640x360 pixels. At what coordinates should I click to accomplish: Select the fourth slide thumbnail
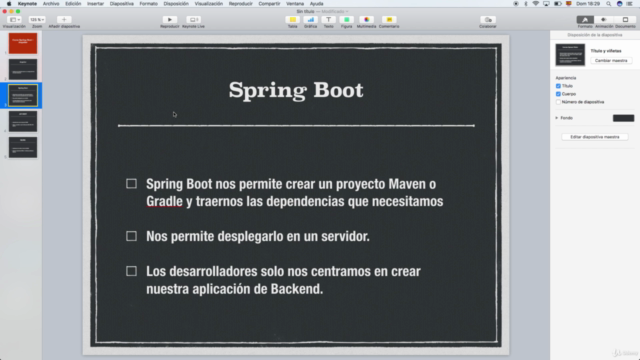(23, 122)
